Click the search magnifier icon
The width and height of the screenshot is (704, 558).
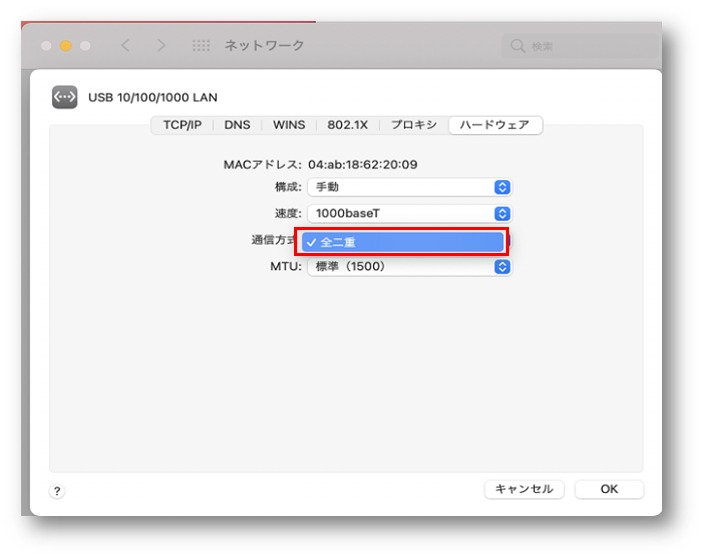click(x=518, y=46)
